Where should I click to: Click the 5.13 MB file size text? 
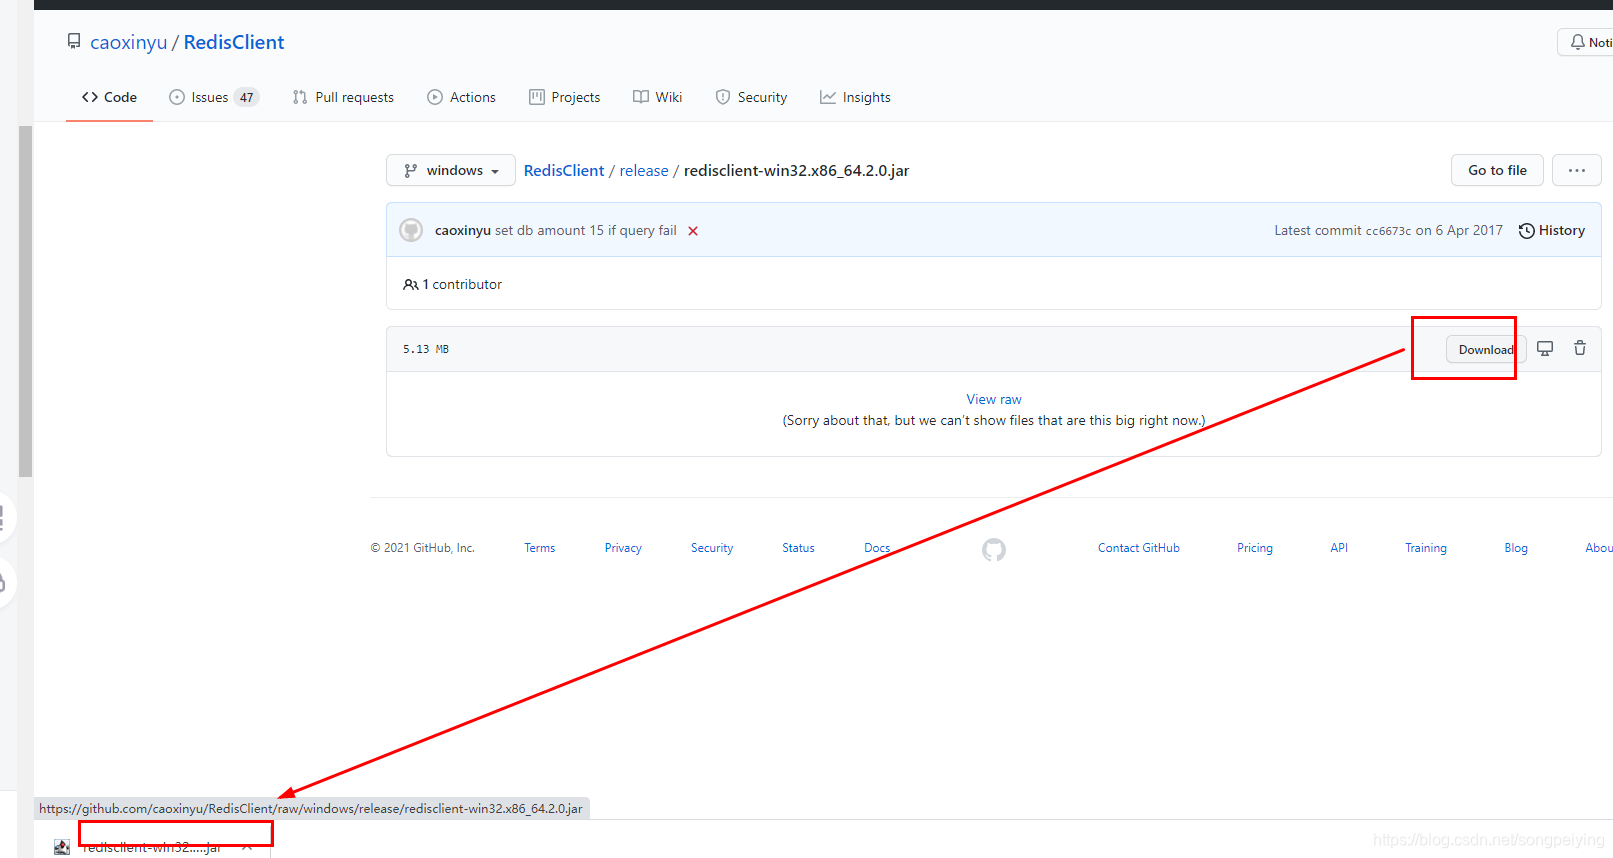tap(426, 349)
